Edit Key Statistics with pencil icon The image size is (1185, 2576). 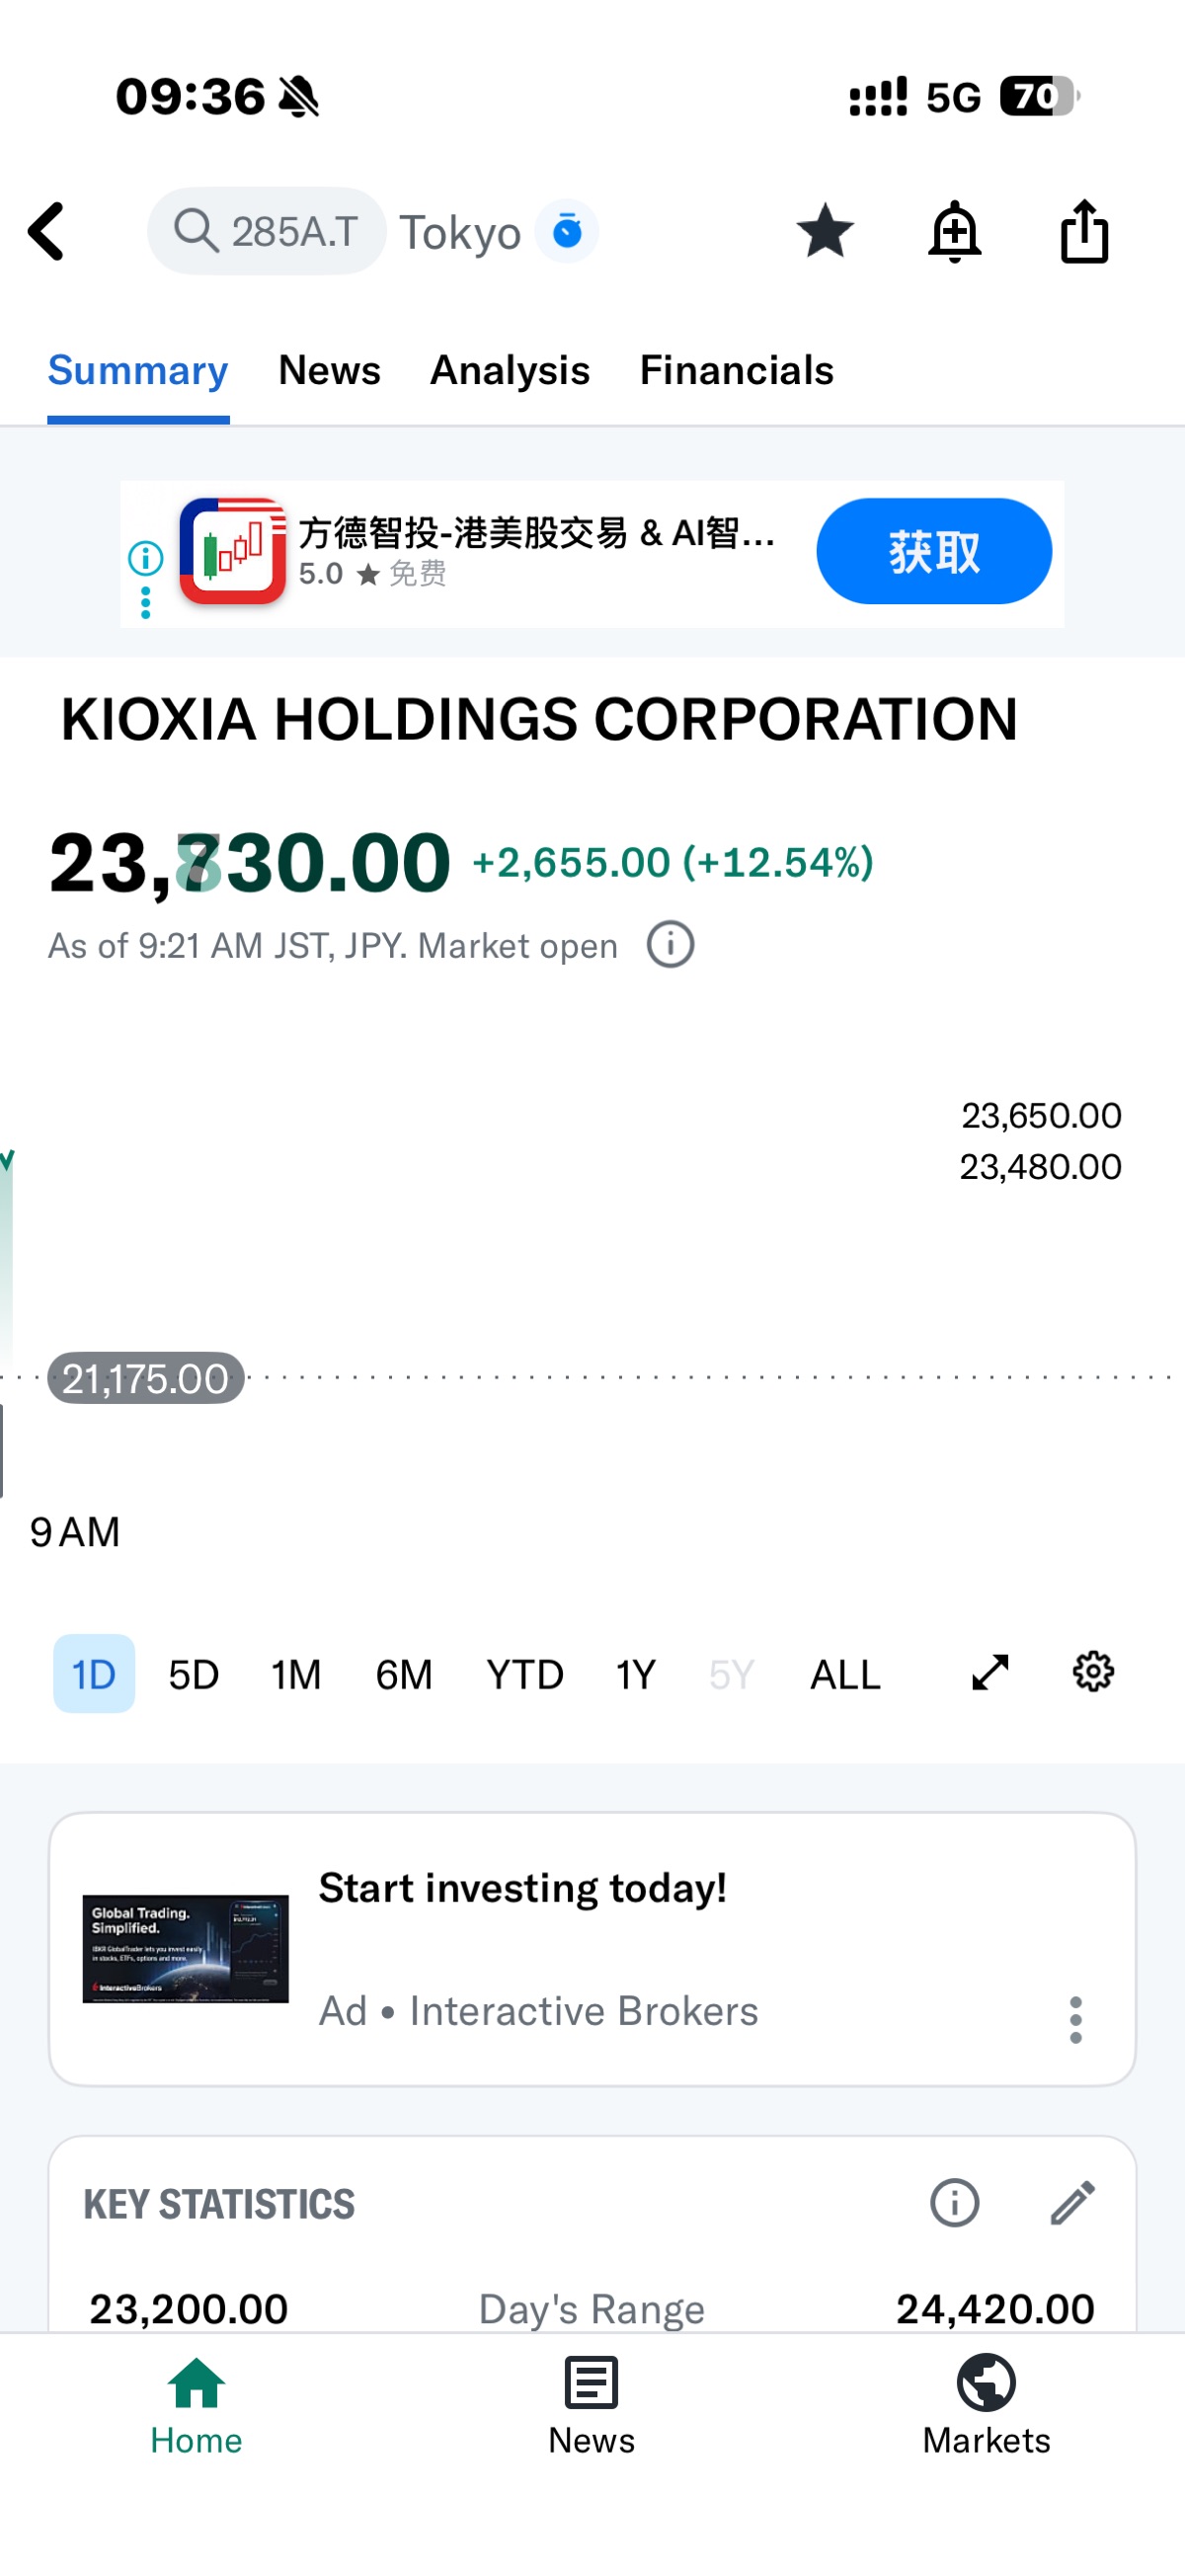pyautogui.click(x=1072, y=2202)
